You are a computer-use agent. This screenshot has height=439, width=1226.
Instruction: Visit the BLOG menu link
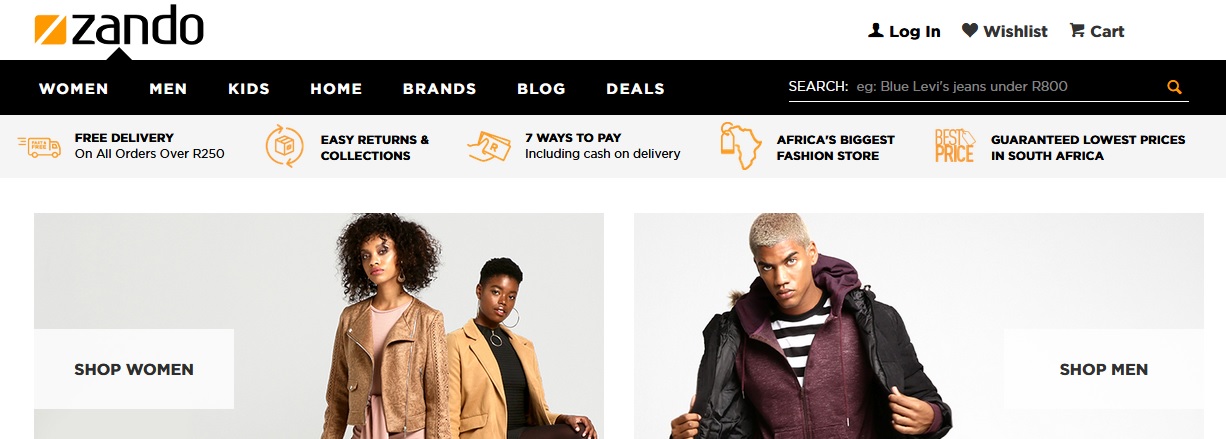tap(541, 89)
